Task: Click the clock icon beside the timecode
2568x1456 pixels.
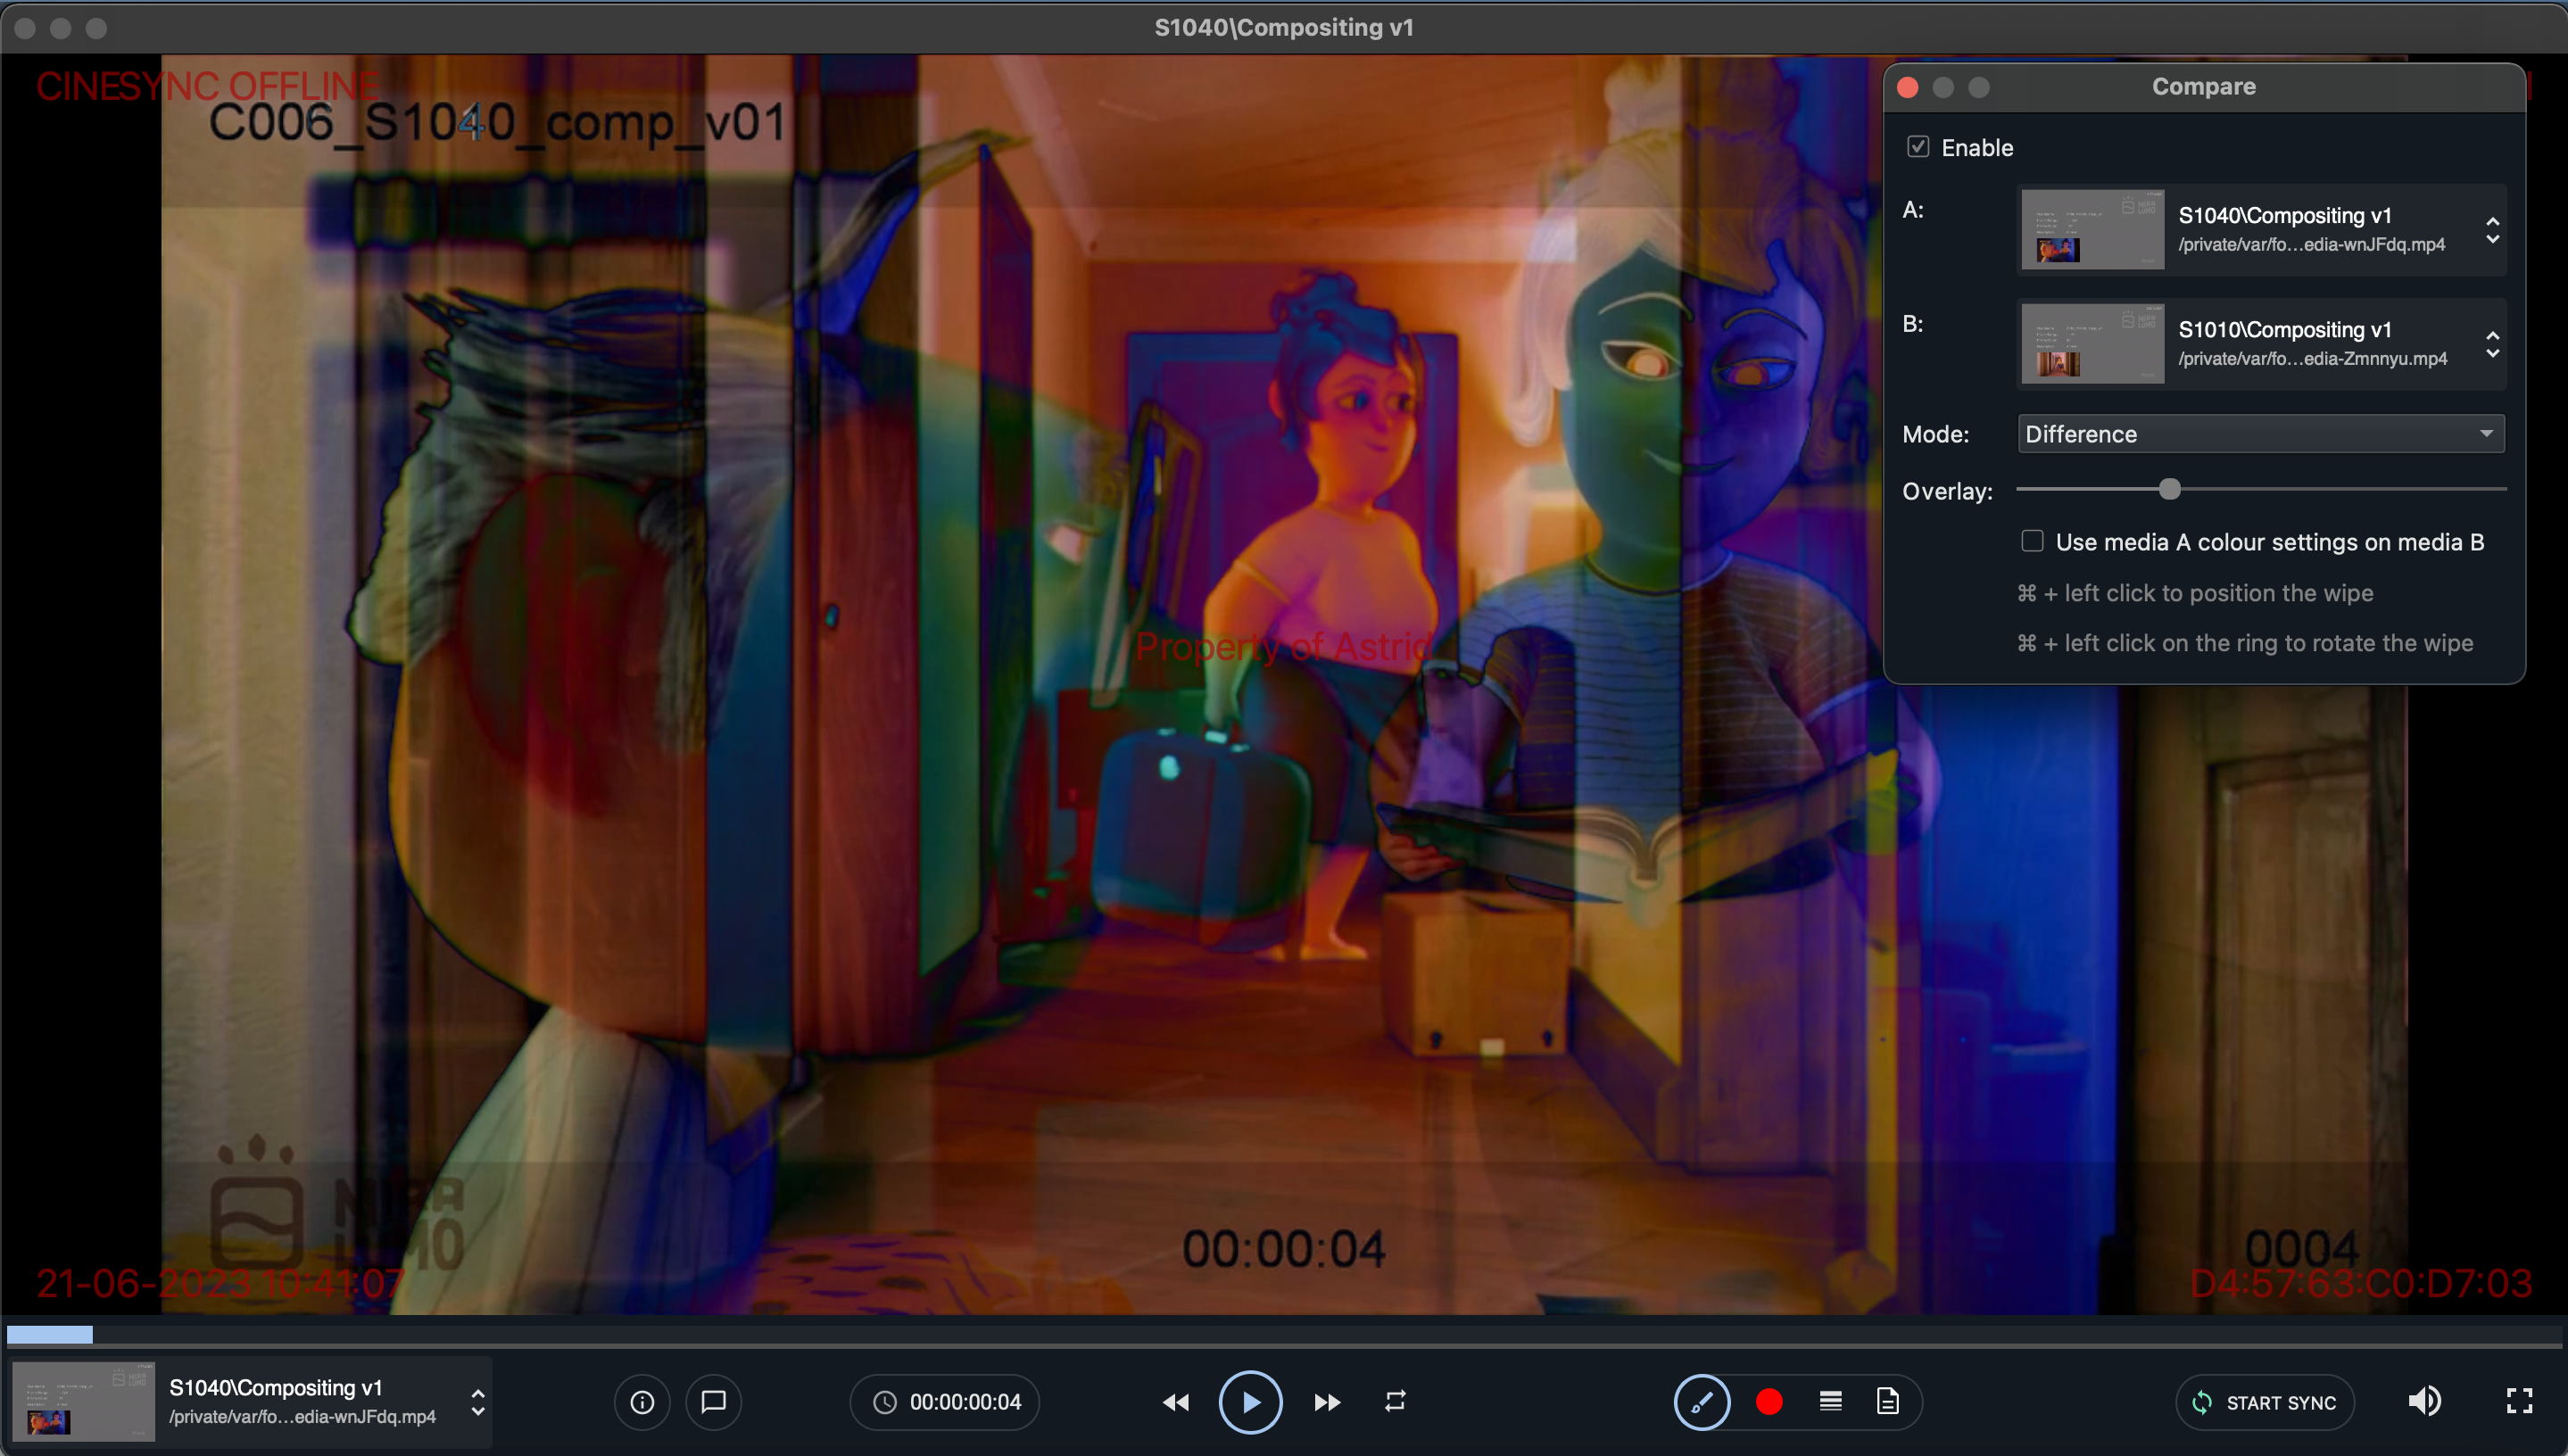Action: coord(885,1402)
